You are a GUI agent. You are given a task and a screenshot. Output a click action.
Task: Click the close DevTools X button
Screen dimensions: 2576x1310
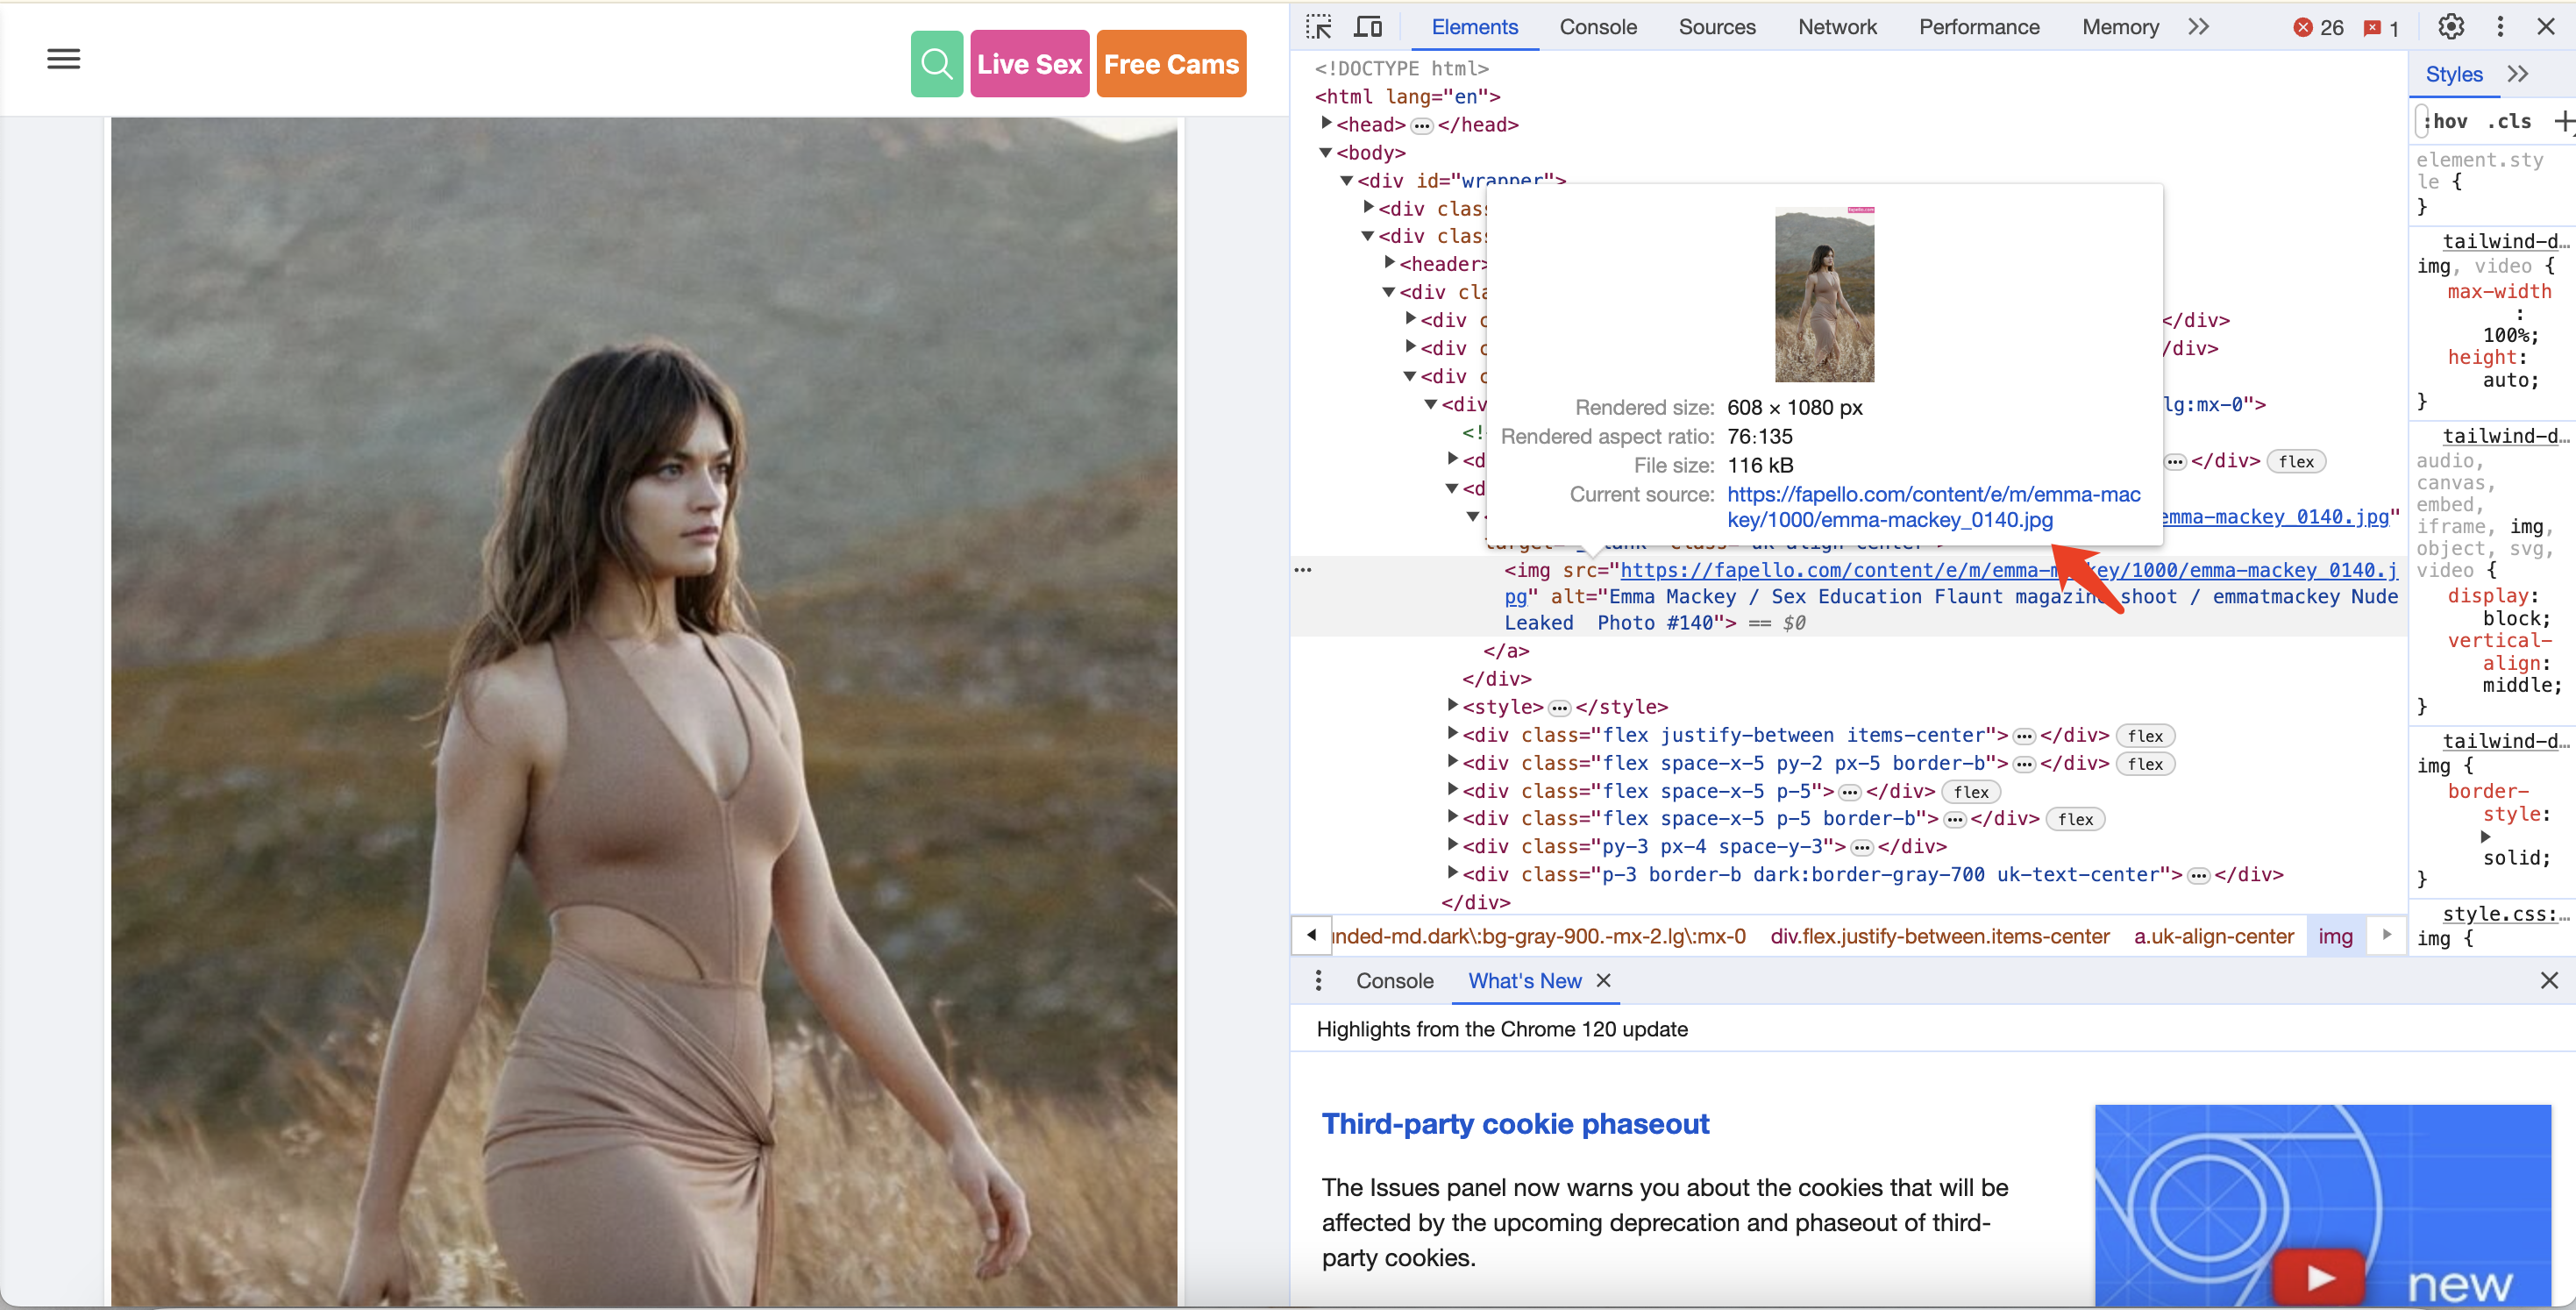click(x=2546, y=26)
